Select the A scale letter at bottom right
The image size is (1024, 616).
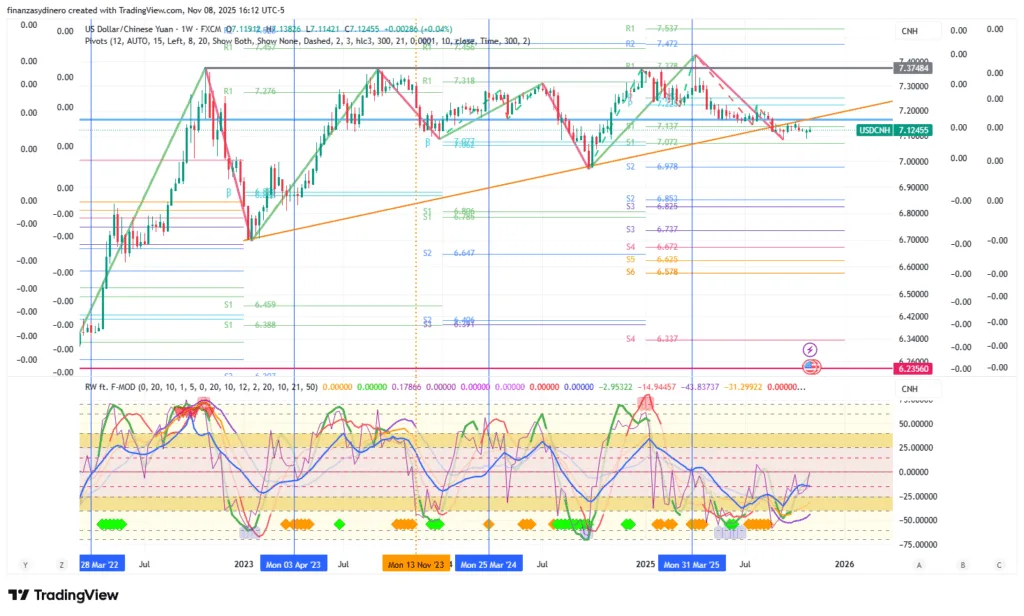919,565
